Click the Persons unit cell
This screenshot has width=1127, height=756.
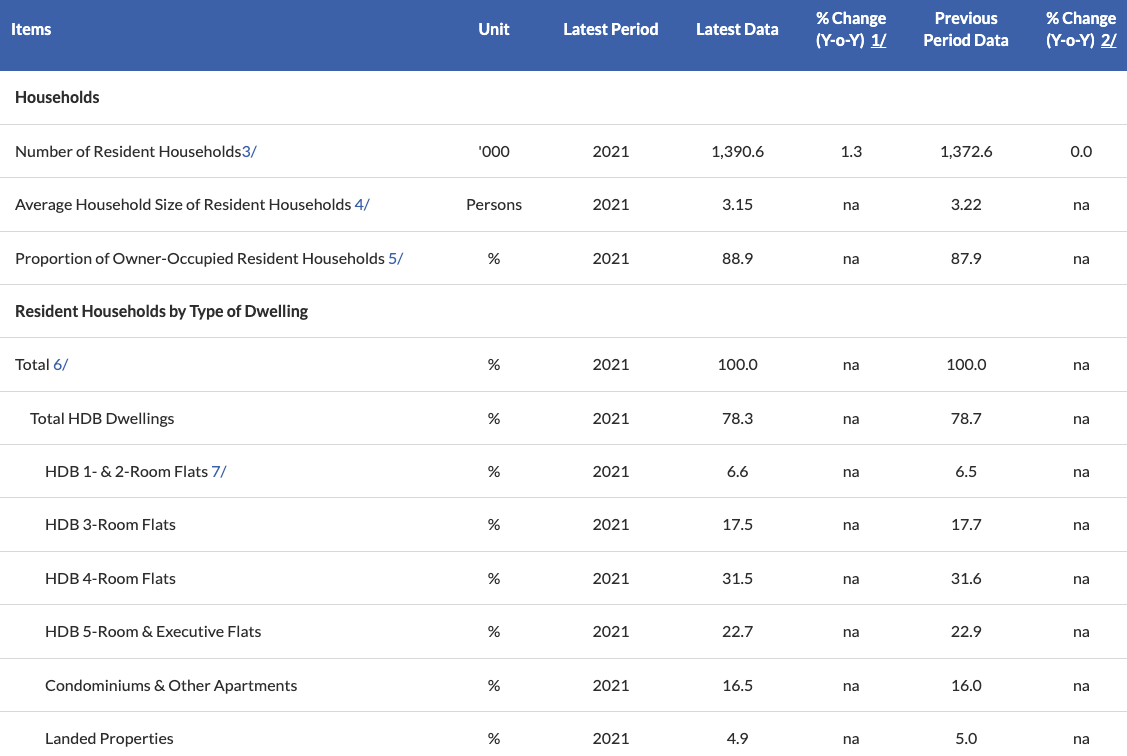pyautogui.click(x=494, y=205)
